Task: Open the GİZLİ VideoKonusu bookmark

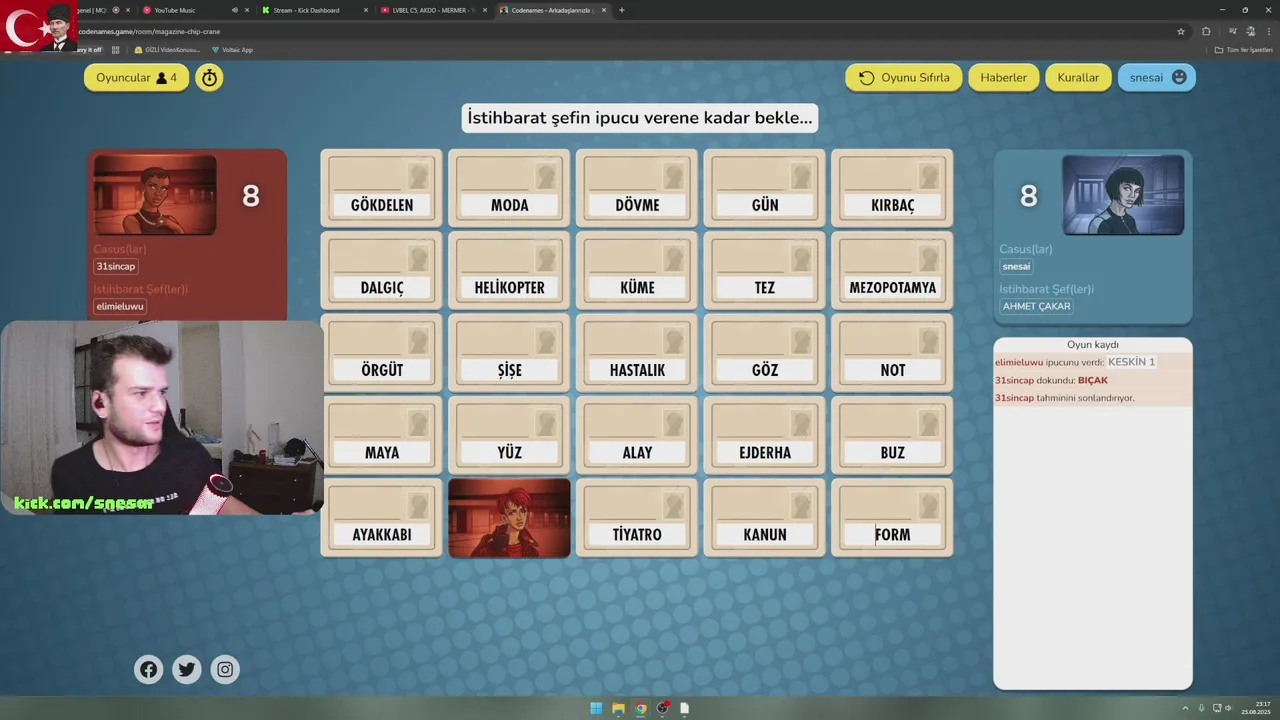Action: [x=167, y=49]
